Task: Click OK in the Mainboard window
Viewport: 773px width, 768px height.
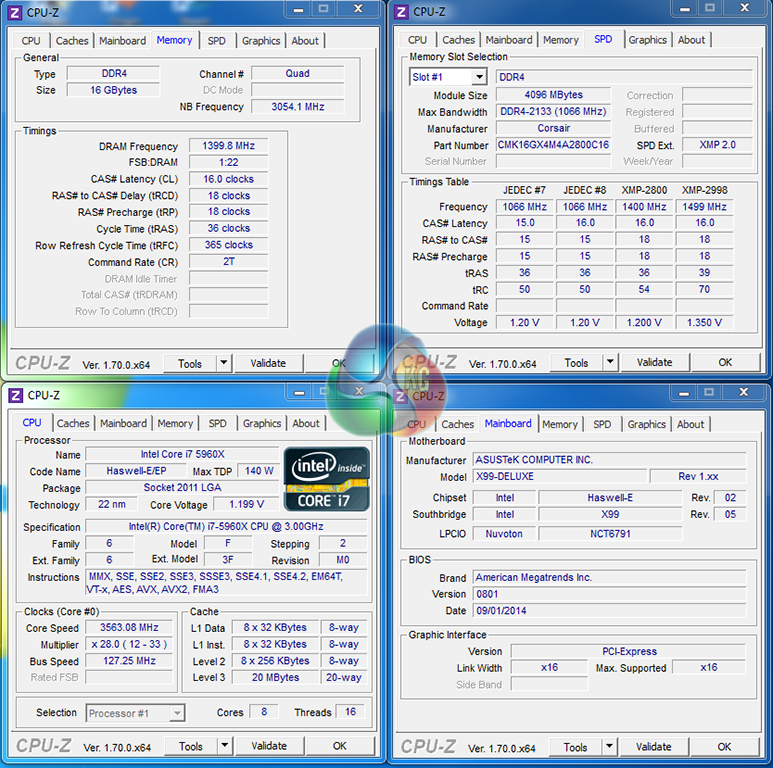Action: click(724, 747)
